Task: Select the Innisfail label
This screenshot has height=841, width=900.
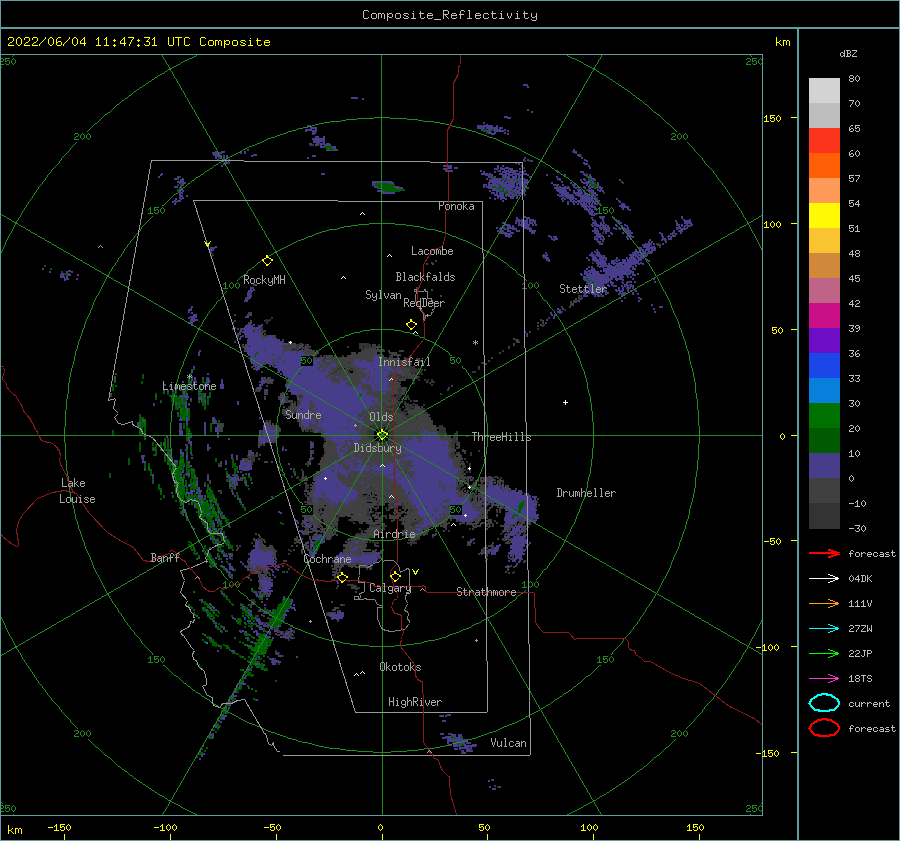Action: (x=404, y=362)
